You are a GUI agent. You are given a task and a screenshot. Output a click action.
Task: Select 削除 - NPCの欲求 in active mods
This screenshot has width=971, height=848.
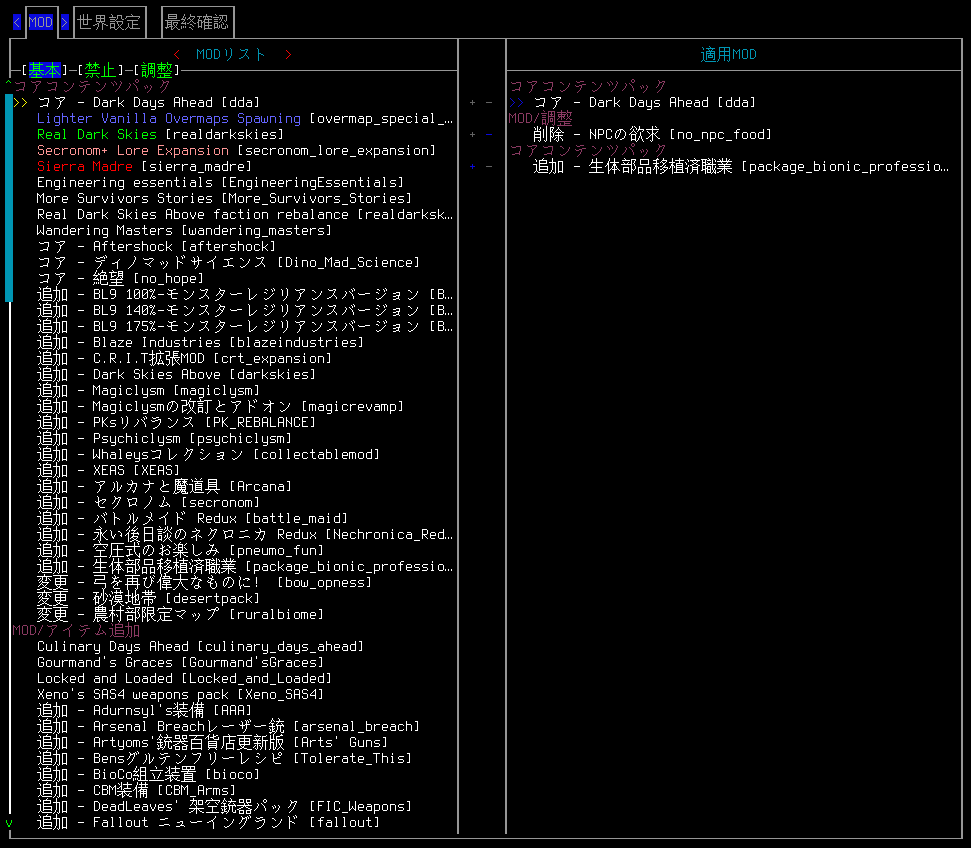coord(652,135)
